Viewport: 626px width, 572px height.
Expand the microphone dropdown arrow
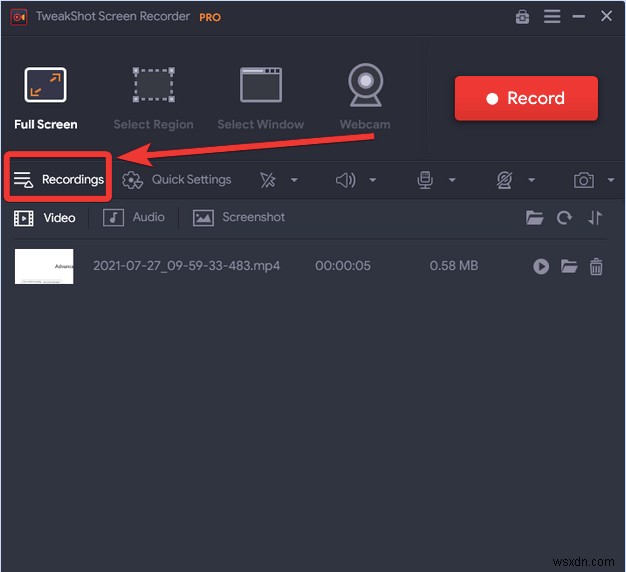452,180
